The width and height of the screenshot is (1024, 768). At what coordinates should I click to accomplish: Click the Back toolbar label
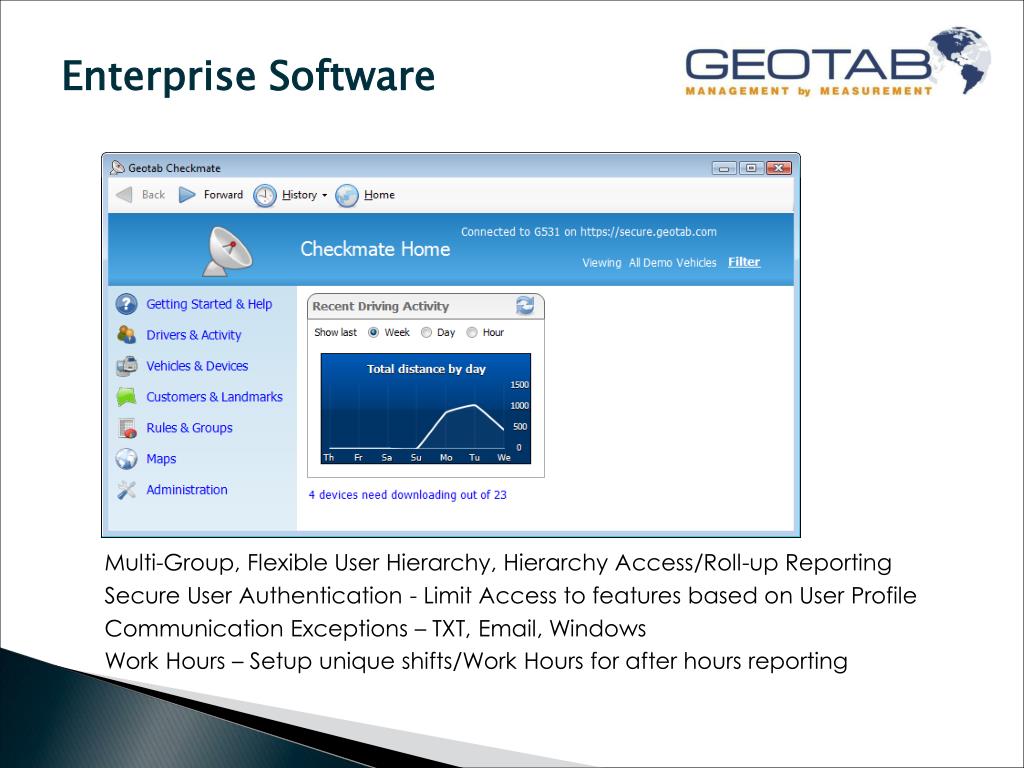[x=153, y=195]
